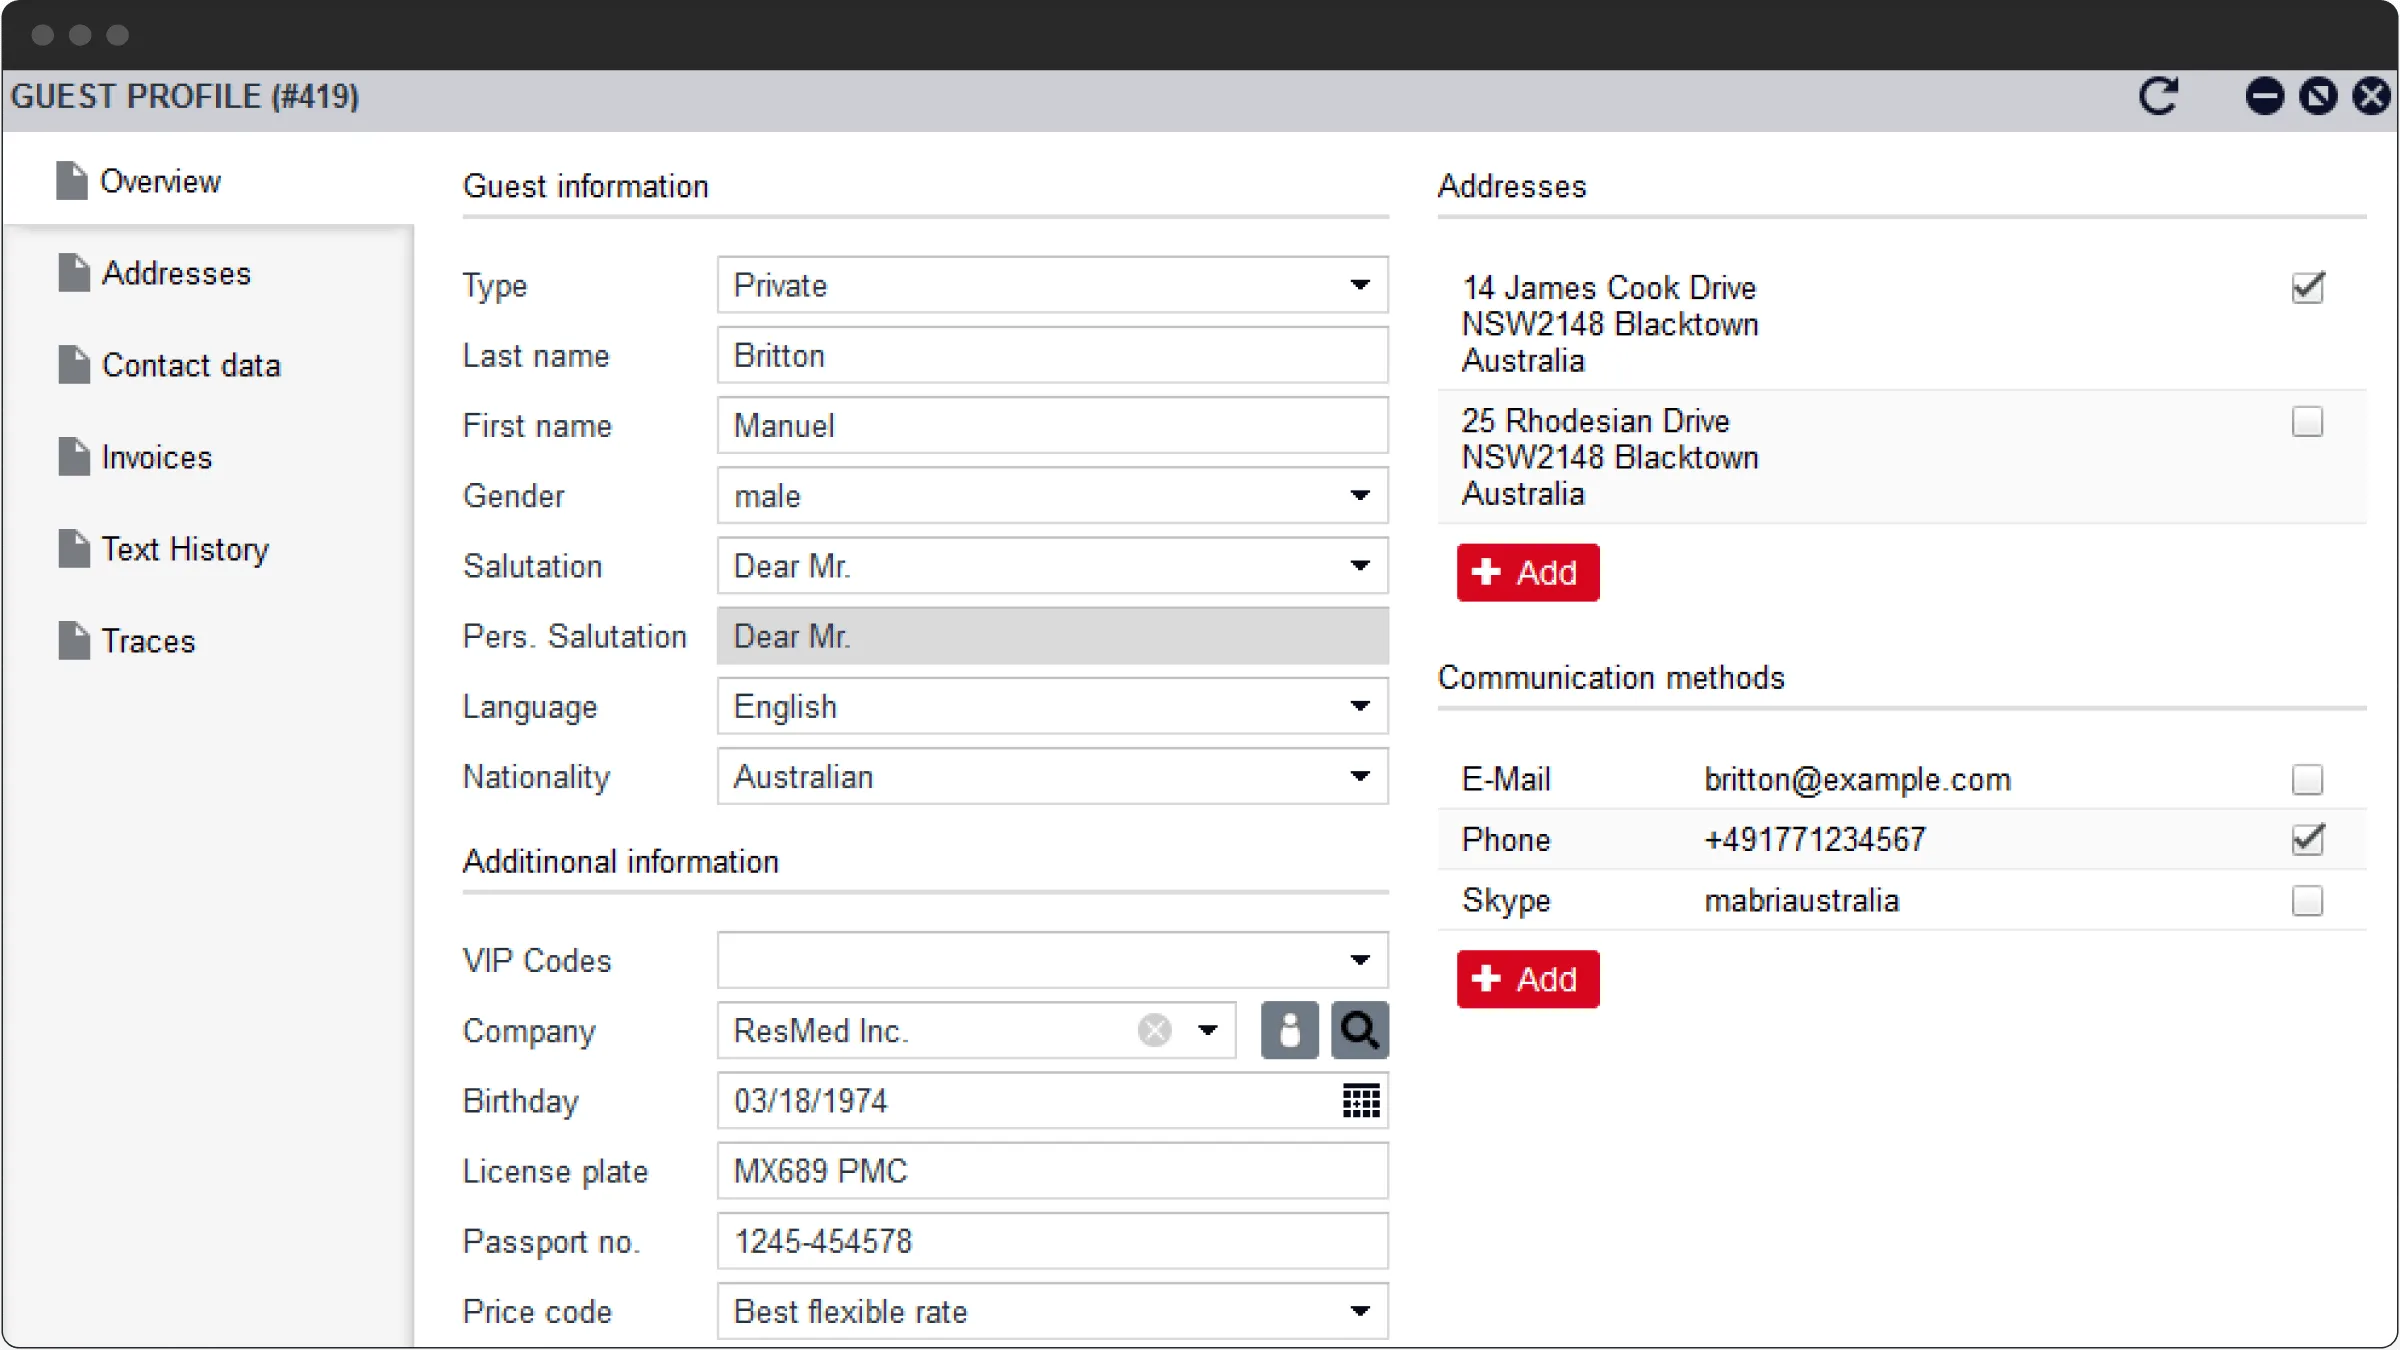Click Add button under Communication methods

1525,979
